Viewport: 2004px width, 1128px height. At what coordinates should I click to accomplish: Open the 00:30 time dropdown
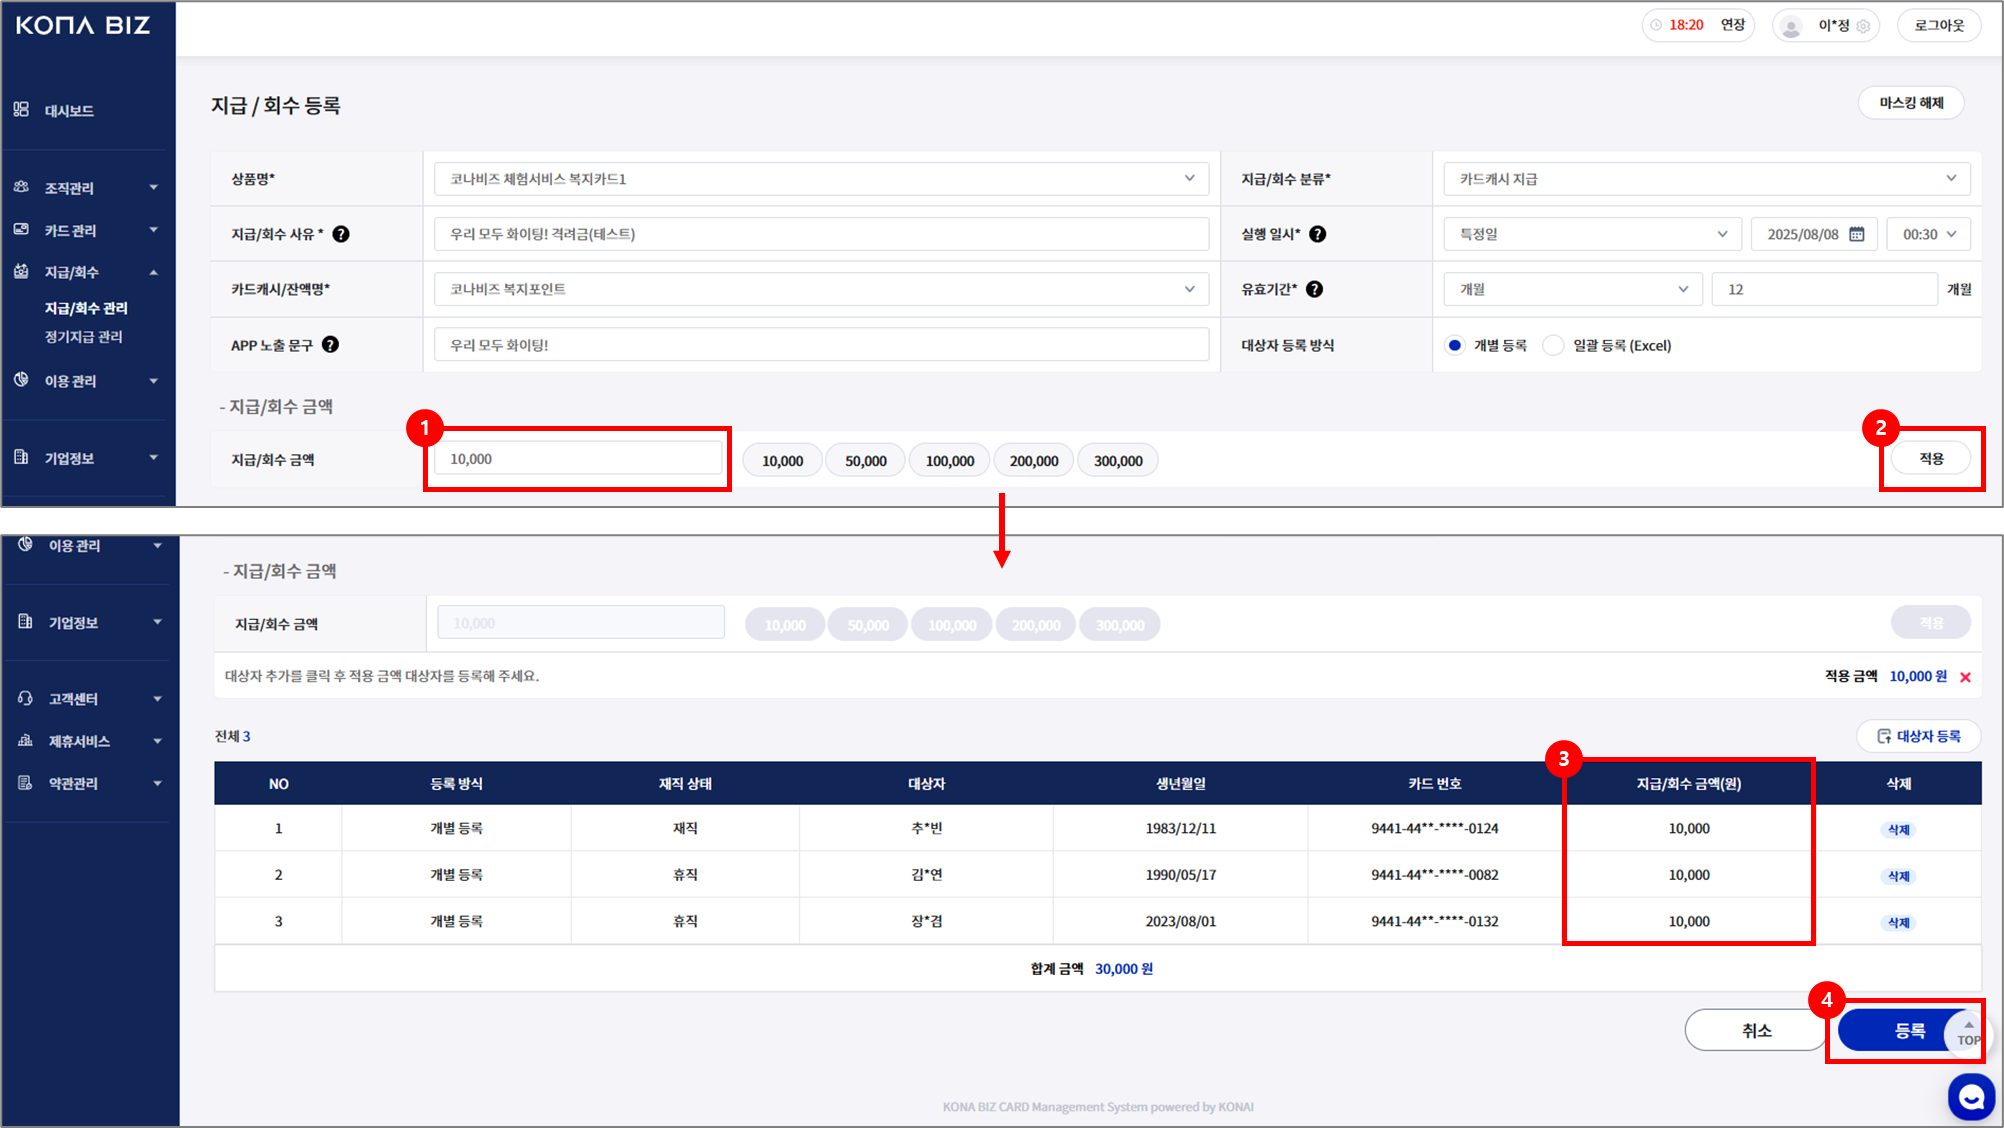(1928, 234)
